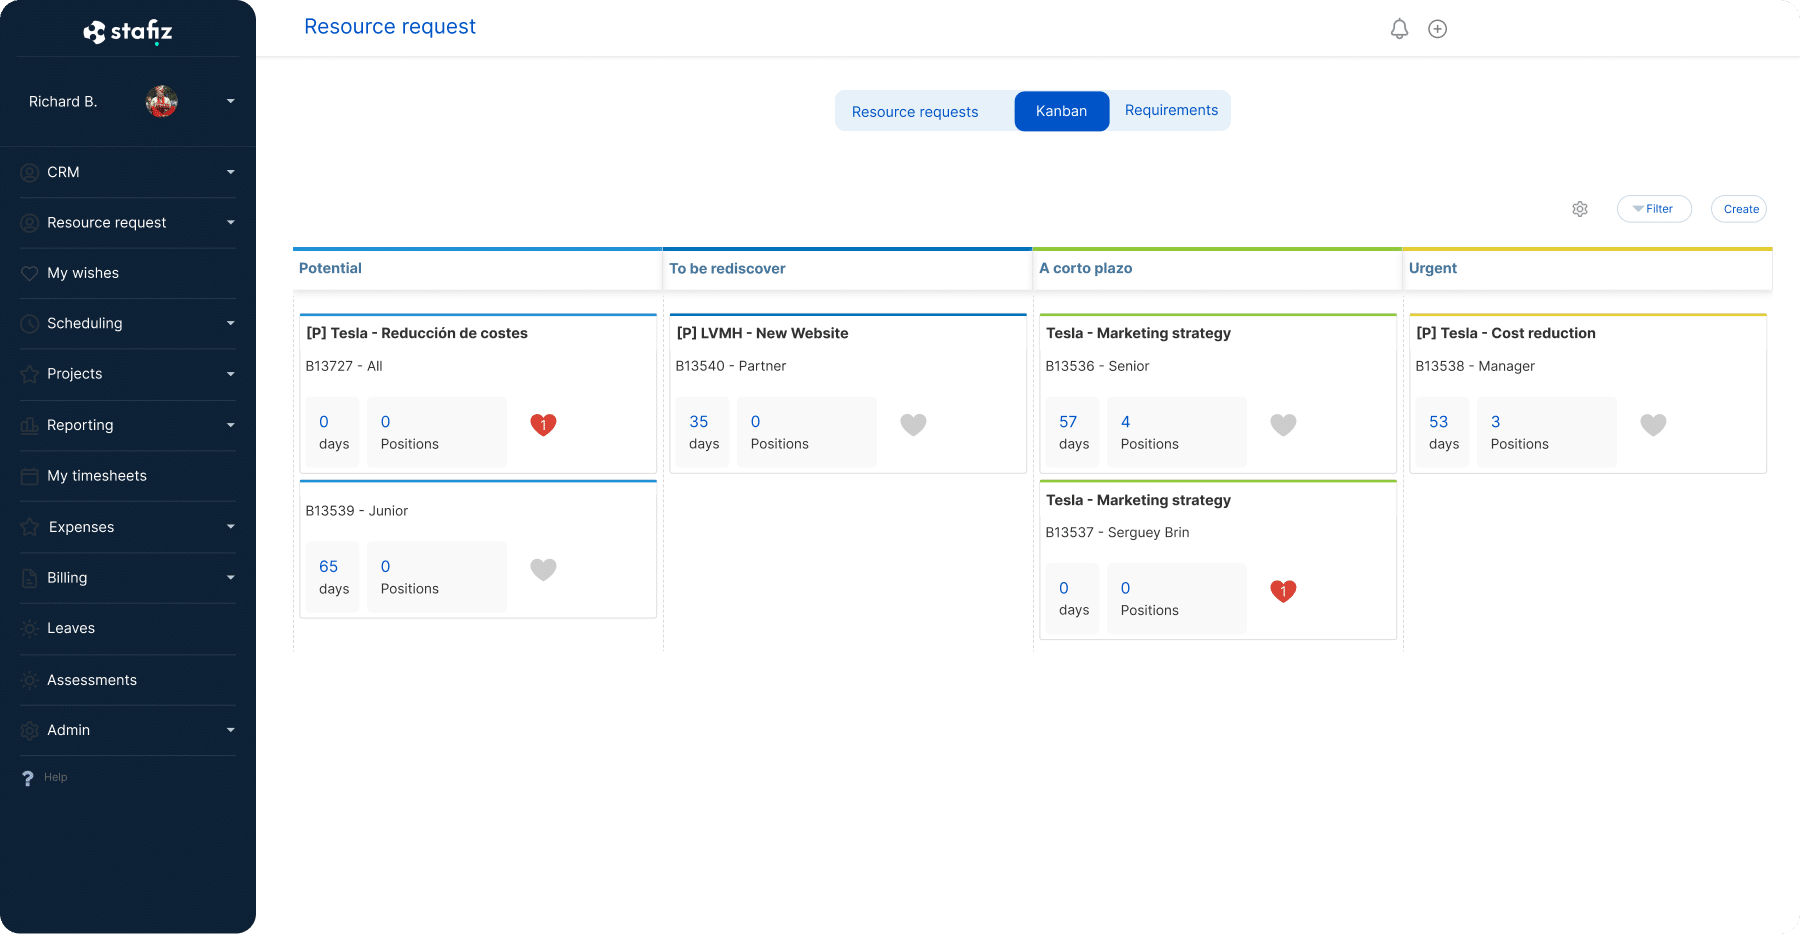Open the notifications bell
This screenshot has width=1800, height=934.
pos(1399,29)
